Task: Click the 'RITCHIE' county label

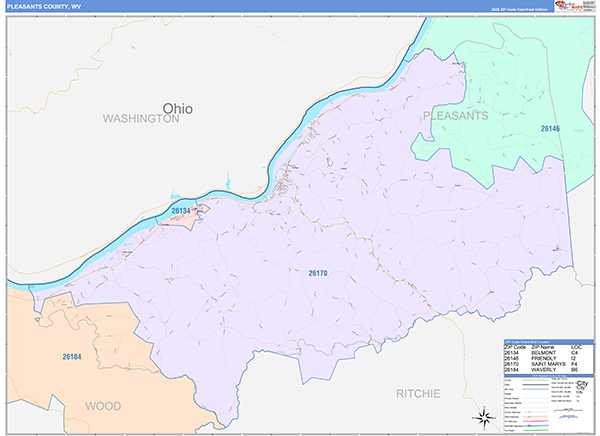Action: [418, 394]
